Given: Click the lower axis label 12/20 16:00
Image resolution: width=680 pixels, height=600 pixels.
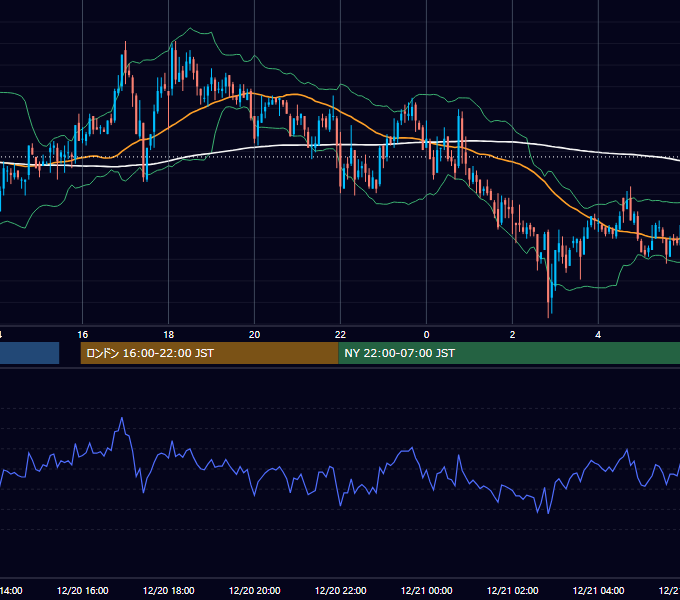Looking at the screenshot, I should point(82,590).
